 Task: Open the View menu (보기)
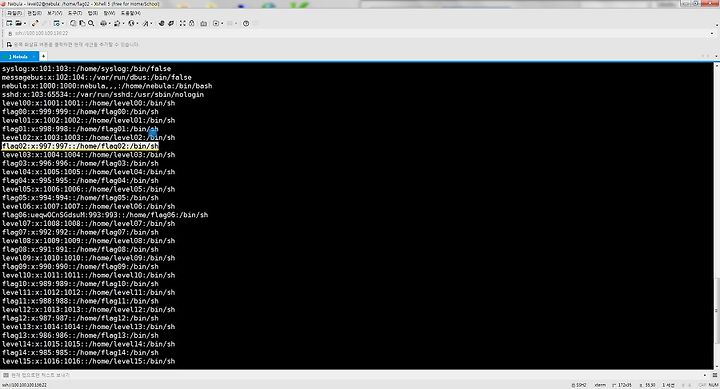click(55, 13)
